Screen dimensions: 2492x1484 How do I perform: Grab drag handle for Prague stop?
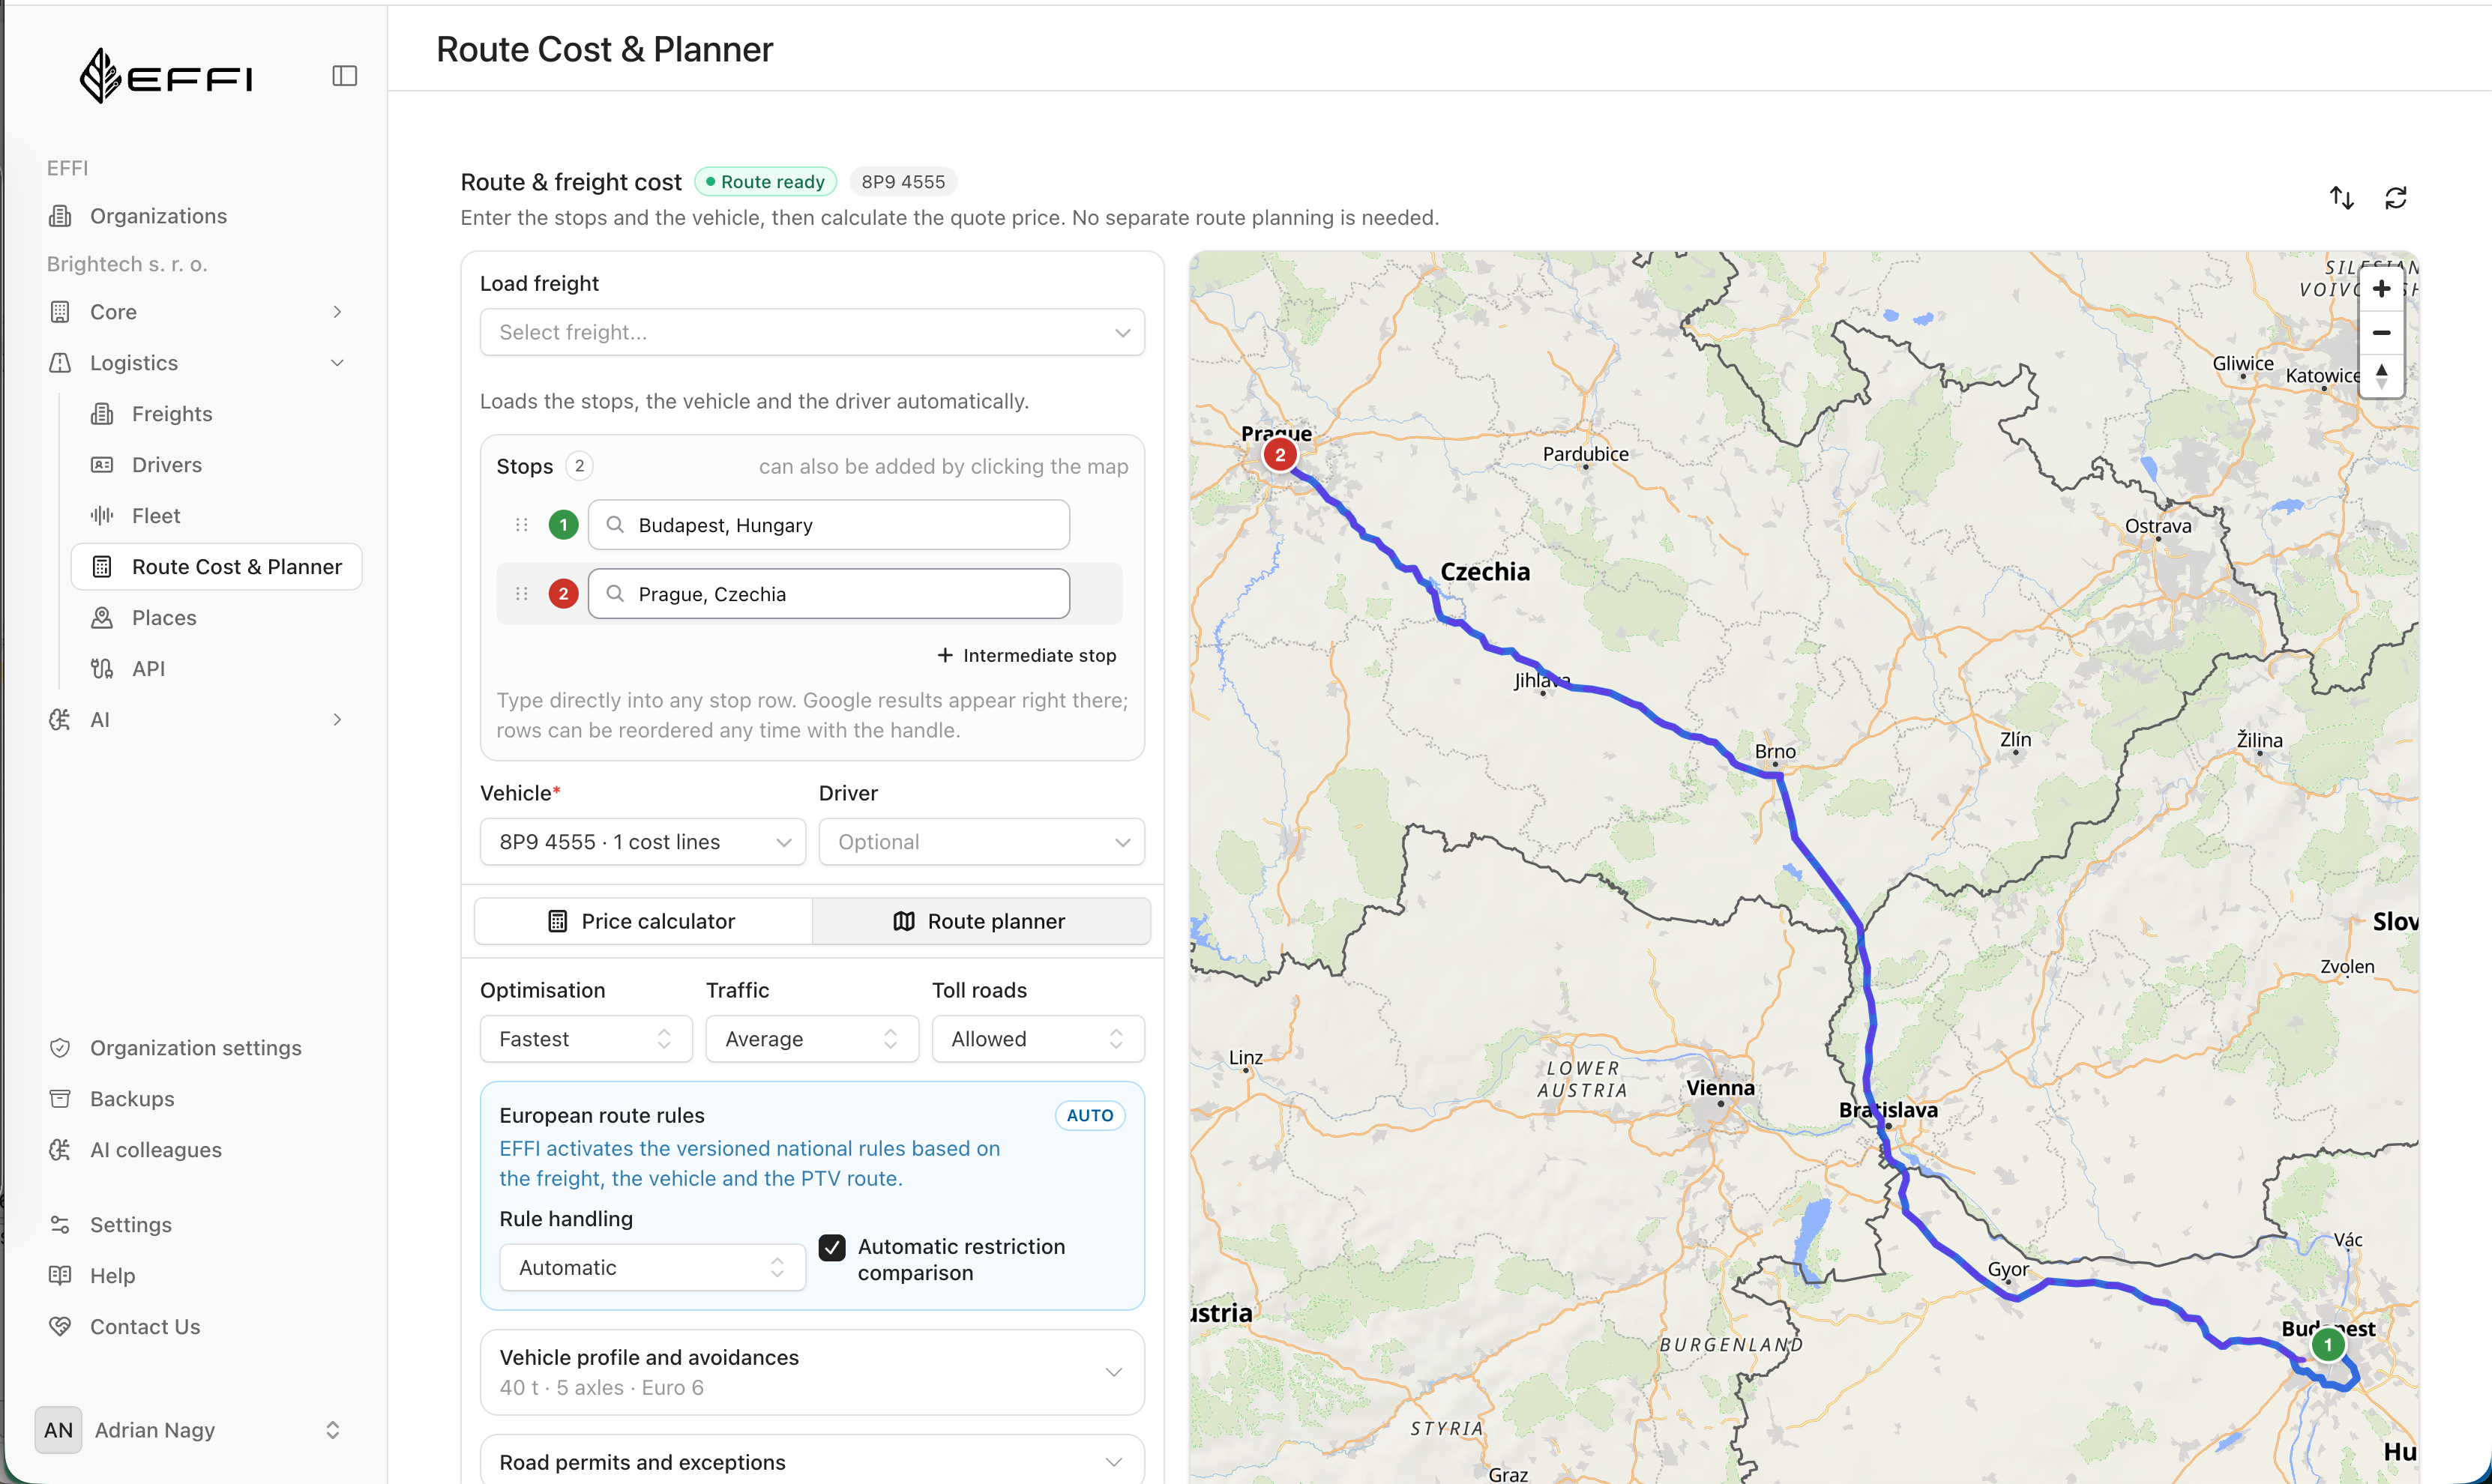pos(521,594)
